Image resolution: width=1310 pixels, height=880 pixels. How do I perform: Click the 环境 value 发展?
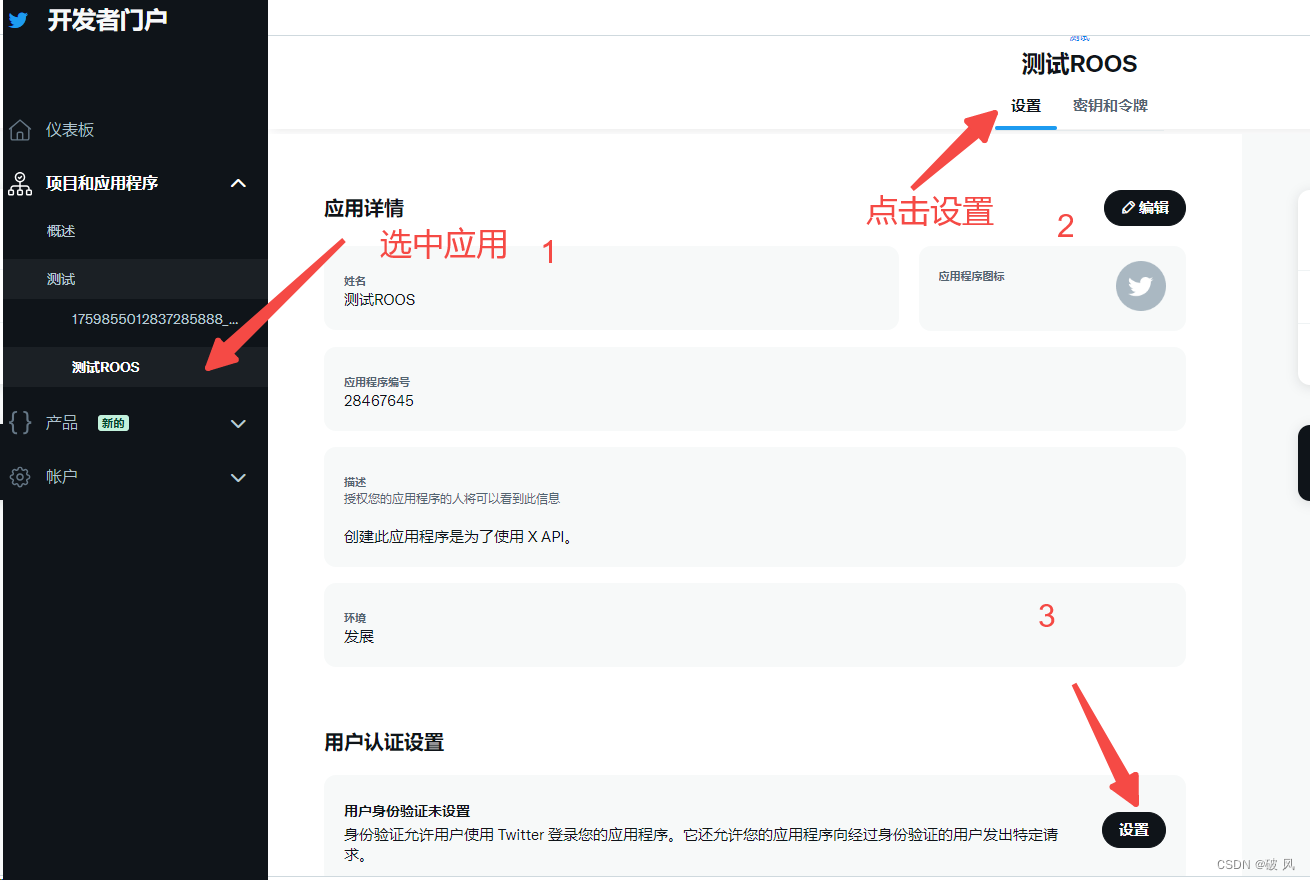(359, 637)
